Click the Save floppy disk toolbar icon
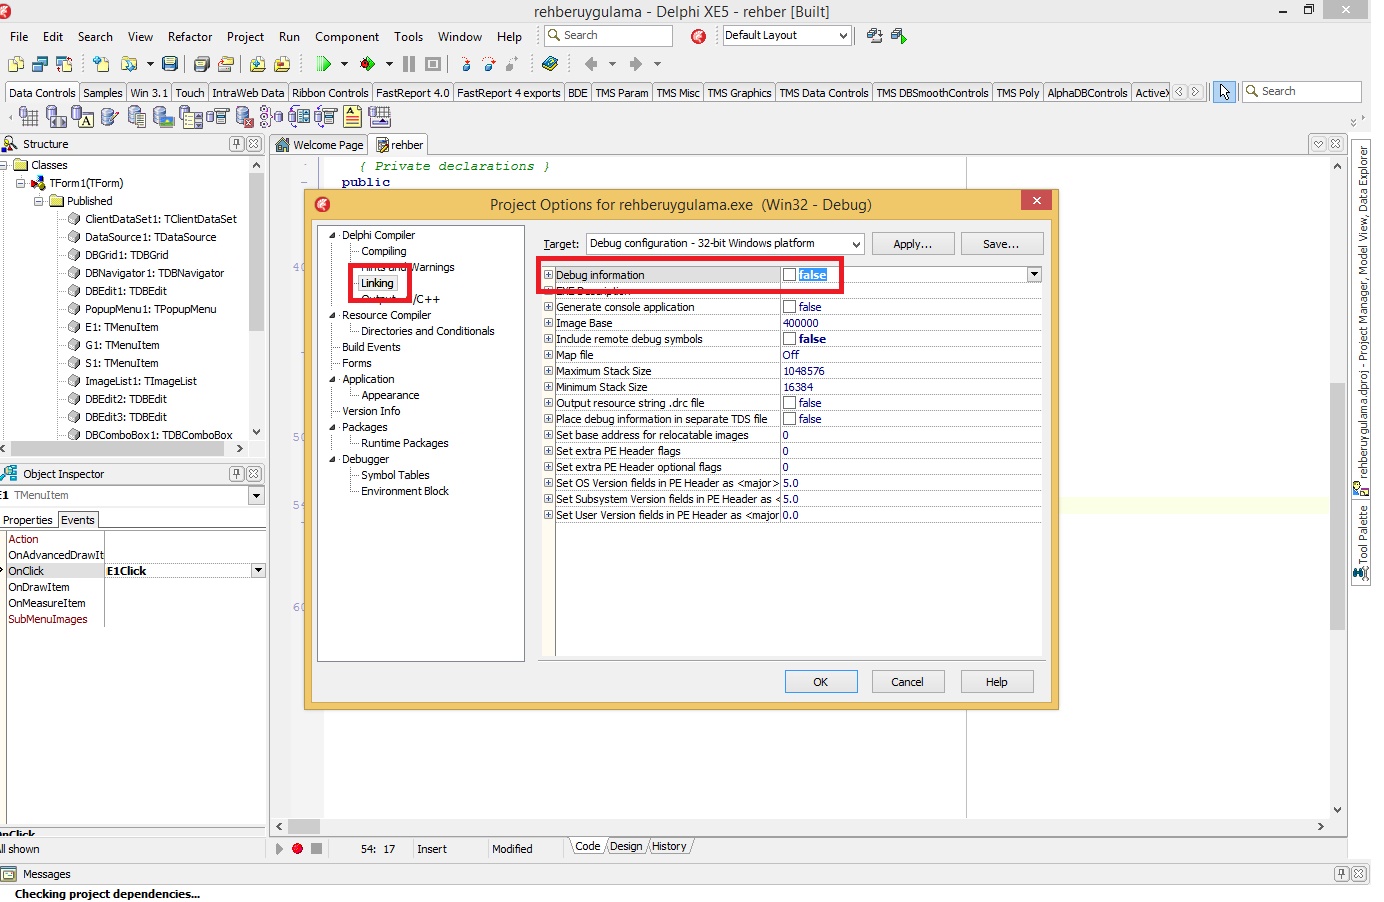The height and width of the screenshot is (902, 1384). (x=170, y=64)
